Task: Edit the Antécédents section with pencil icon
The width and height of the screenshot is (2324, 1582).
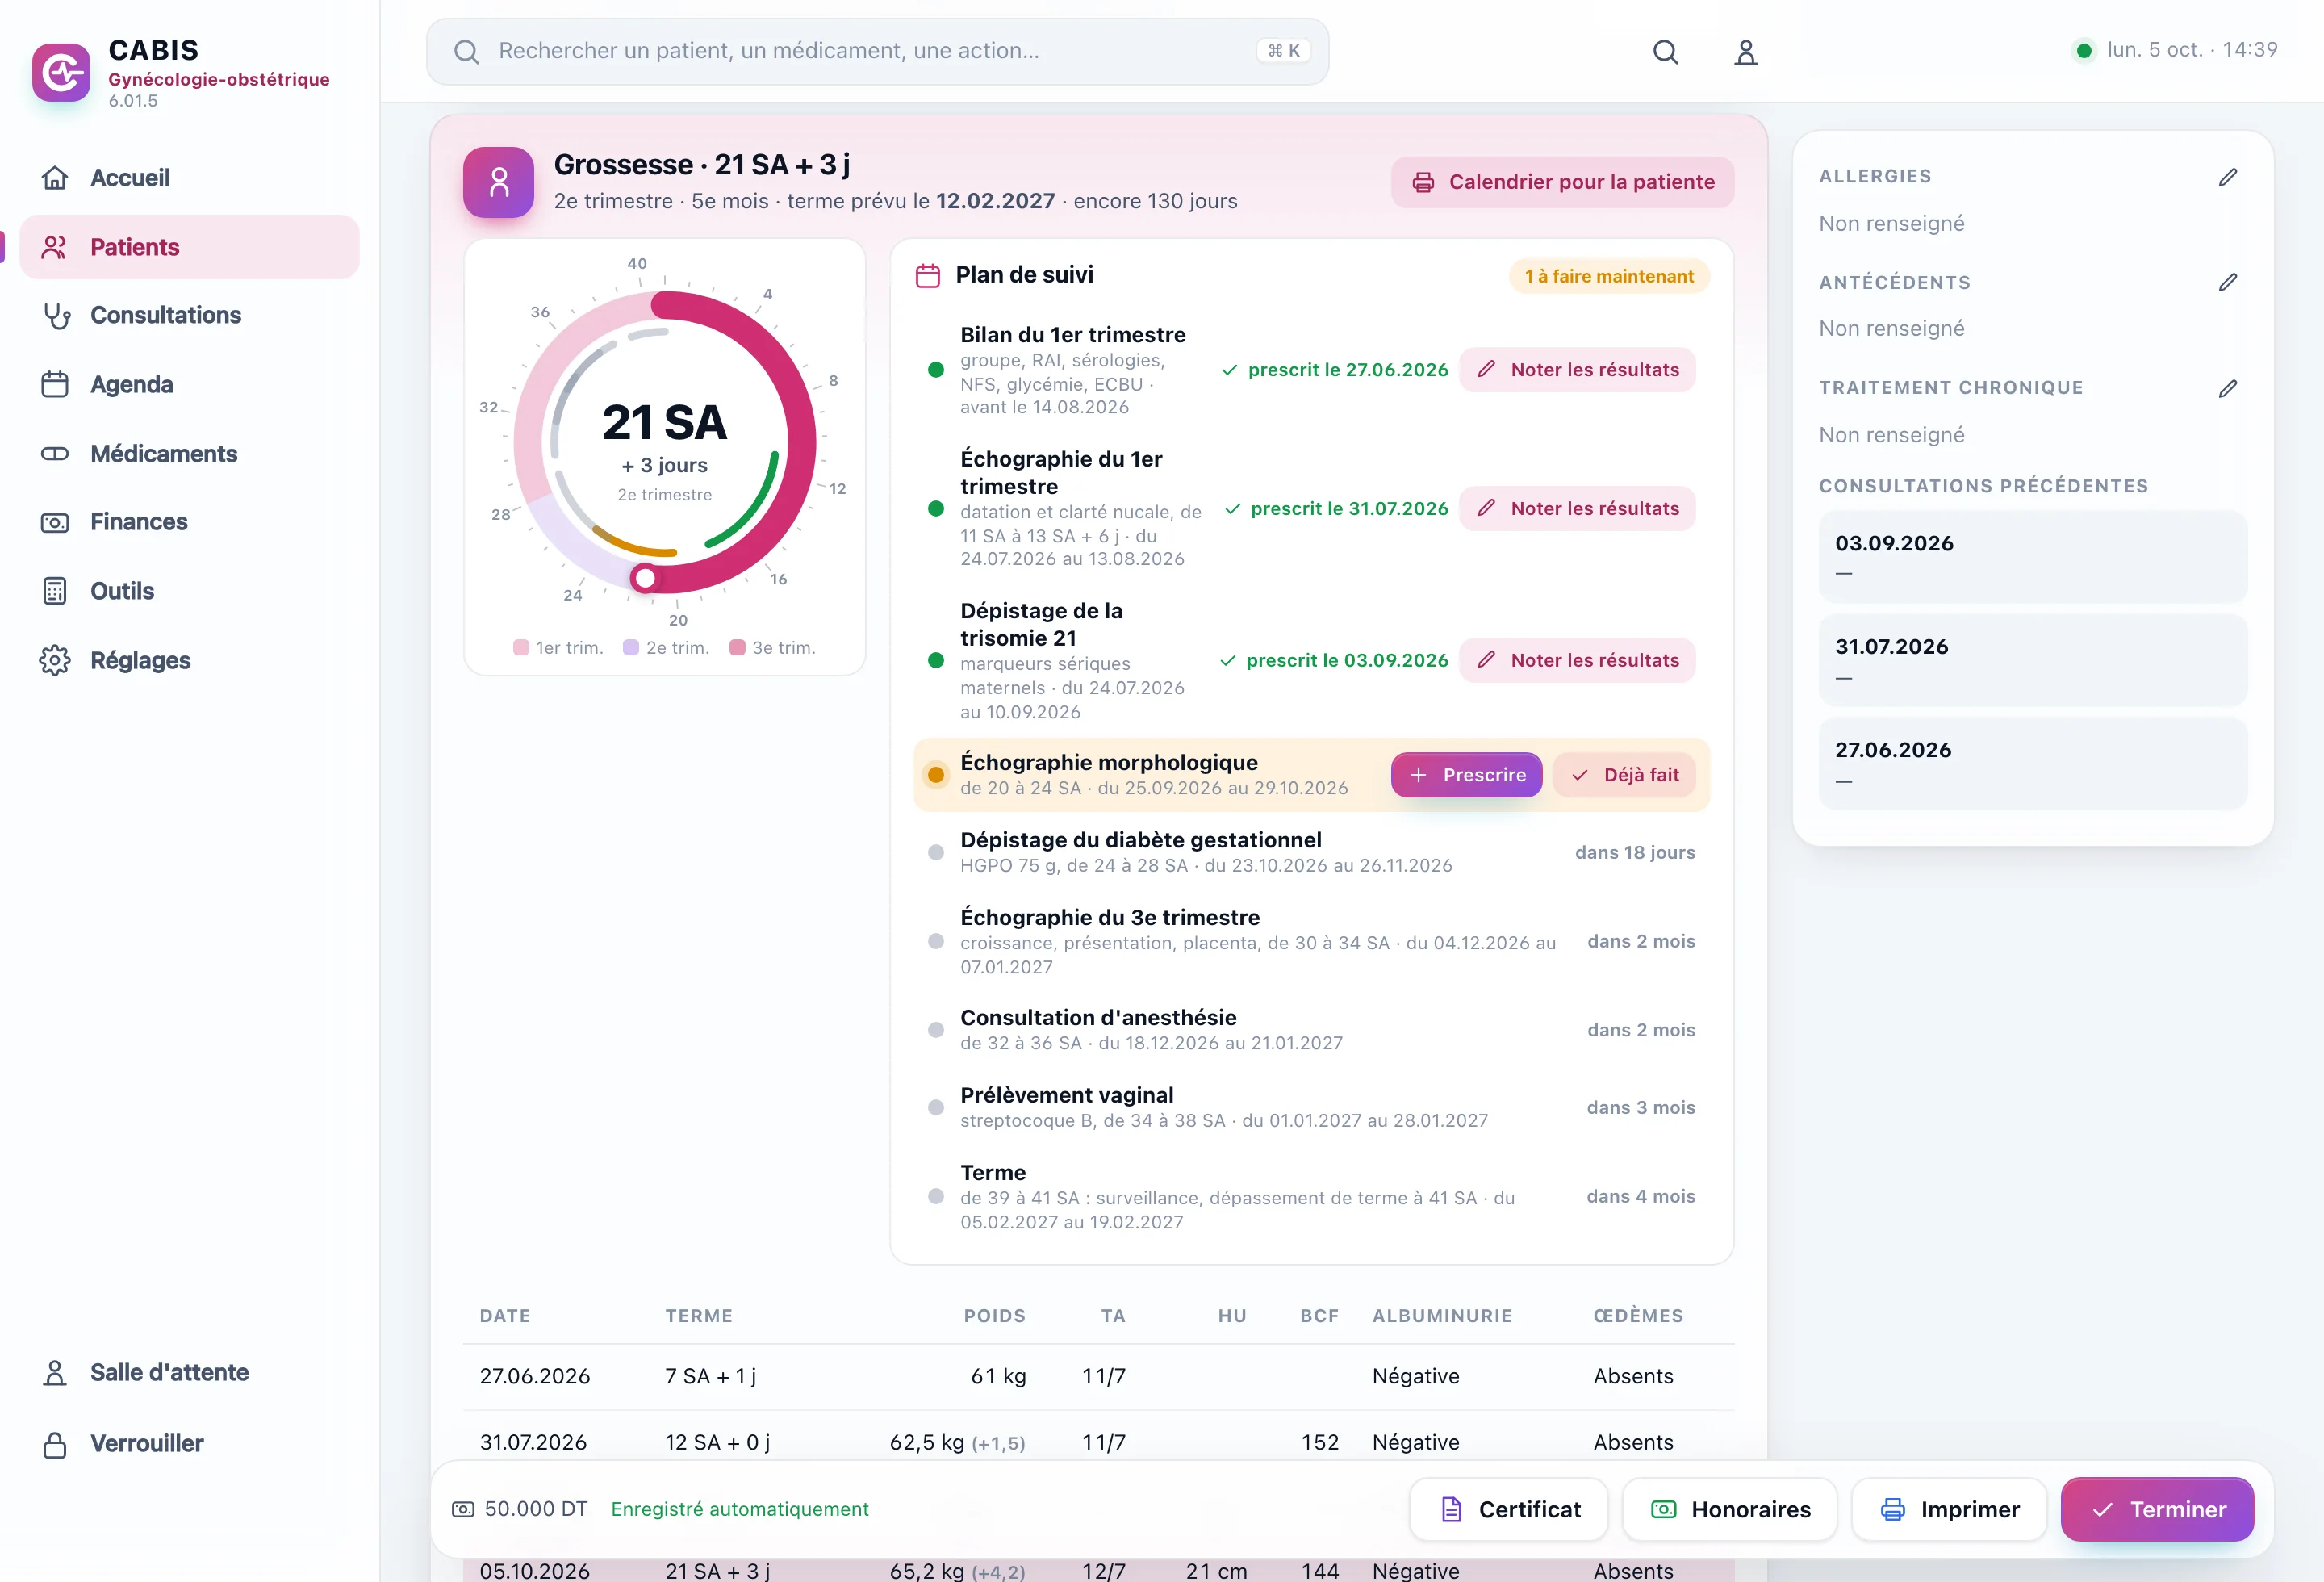Action: pos(2227,282)
